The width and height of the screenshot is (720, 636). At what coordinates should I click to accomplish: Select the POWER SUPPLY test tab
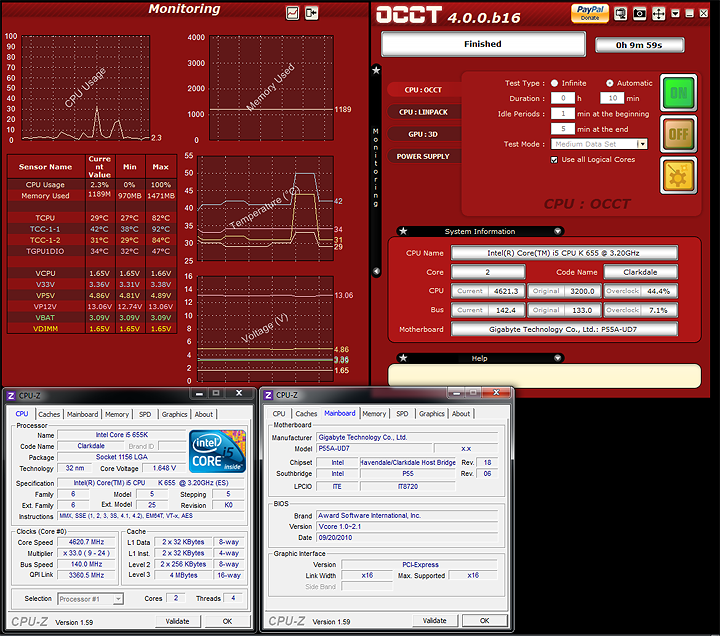pyautogui.click(x=423, y=156)
